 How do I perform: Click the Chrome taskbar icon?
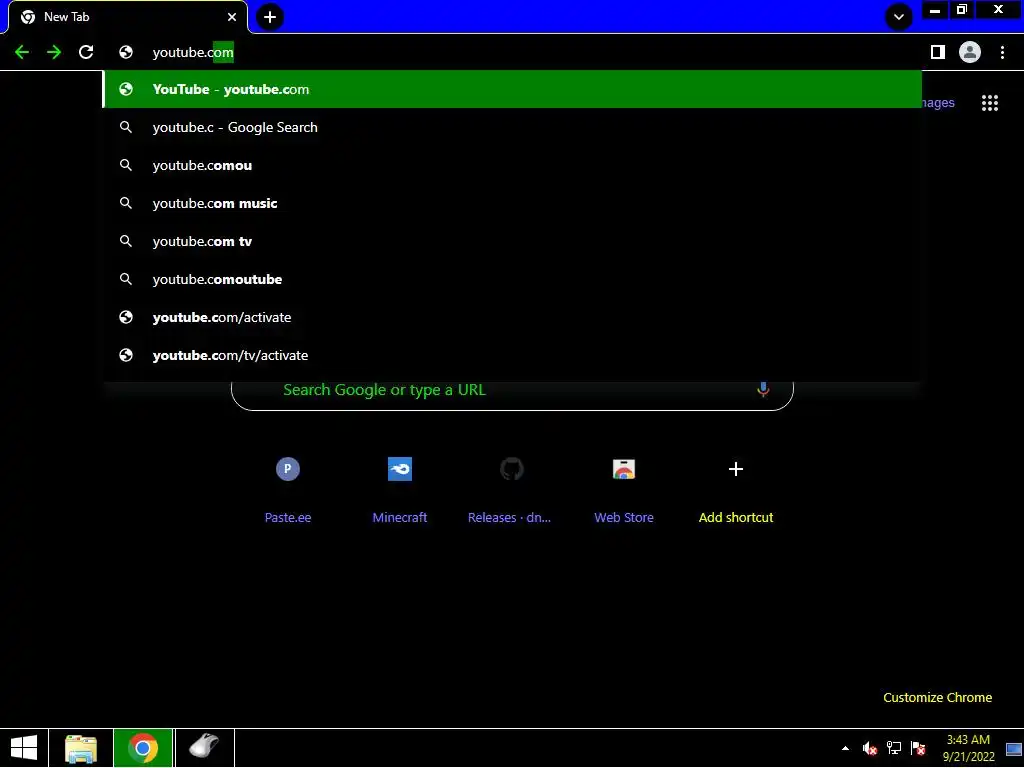(143, 748)
